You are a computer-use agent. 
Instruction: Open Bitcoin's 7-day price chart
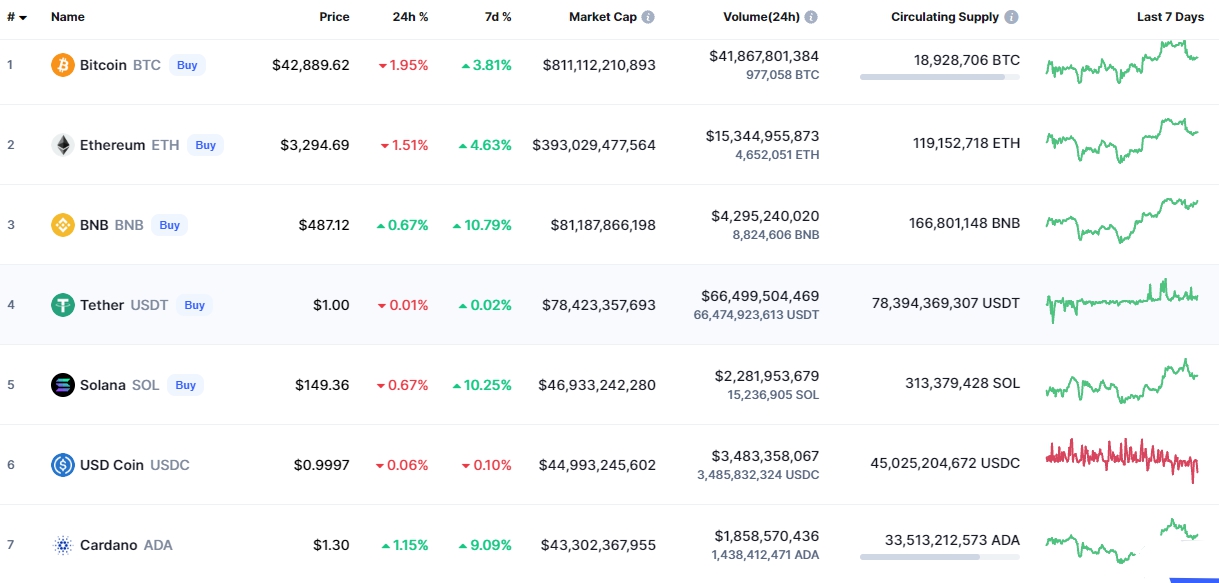pyautogui.click(x=1122, y=62)
